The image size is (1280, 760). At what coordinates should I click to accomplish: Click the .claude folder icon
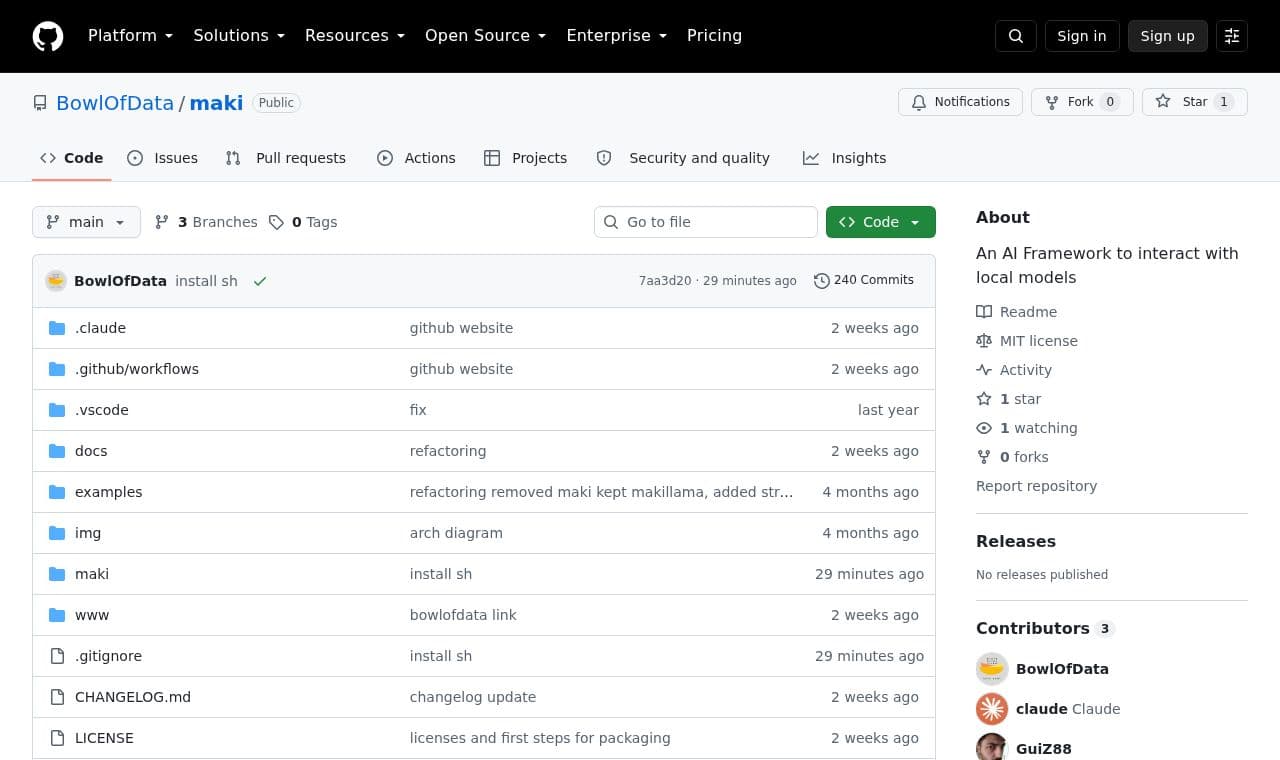tap(57, 328)
